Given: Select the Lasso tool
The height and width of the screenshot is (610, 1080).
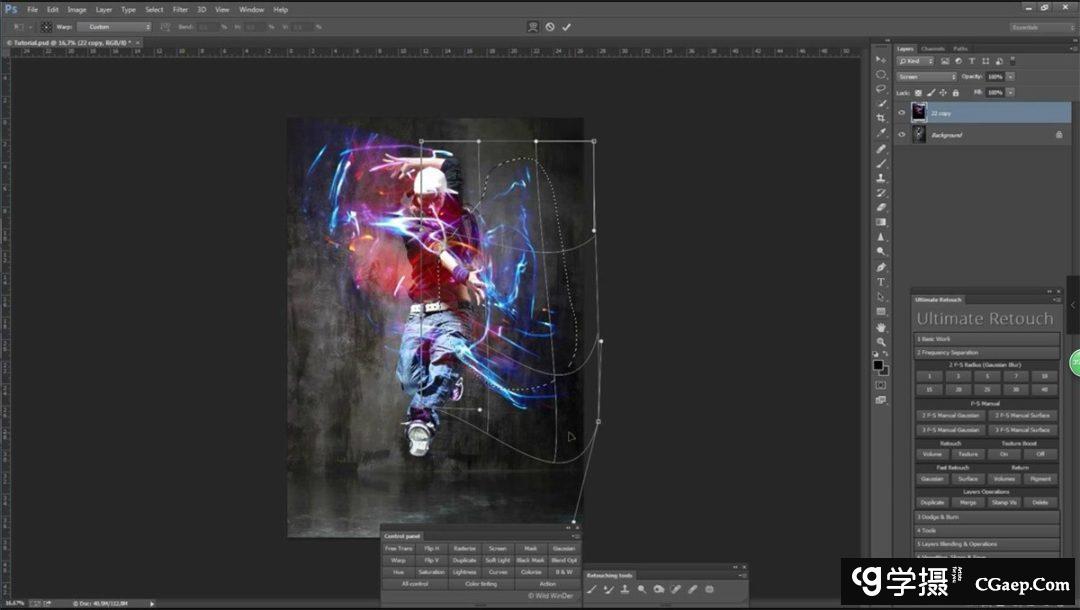Looking at the screenshot, I should click(881, 88).
